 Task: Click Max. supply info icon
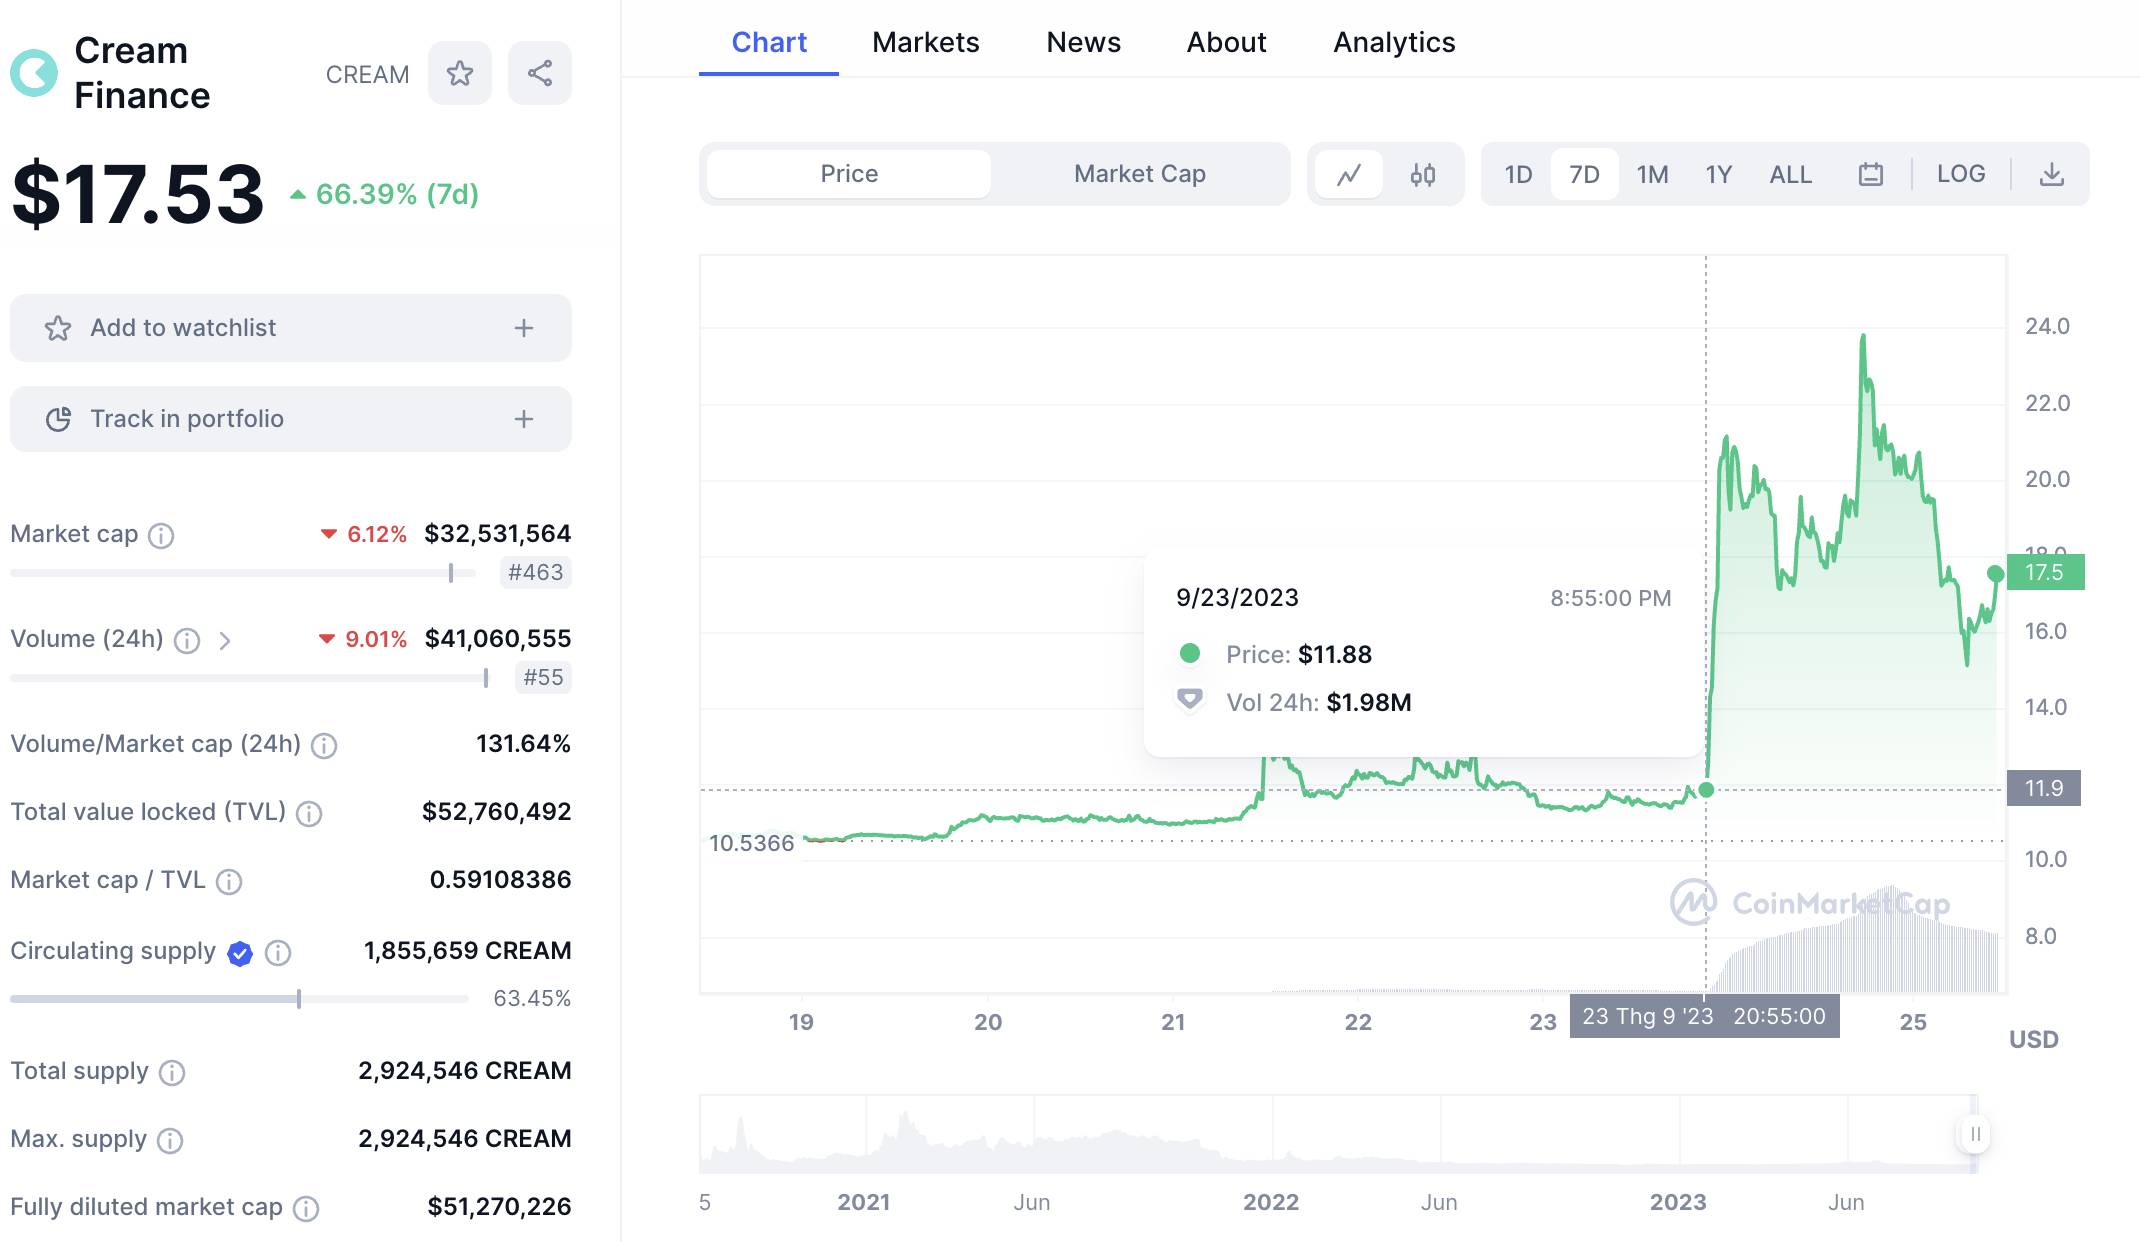[170, 1141]
